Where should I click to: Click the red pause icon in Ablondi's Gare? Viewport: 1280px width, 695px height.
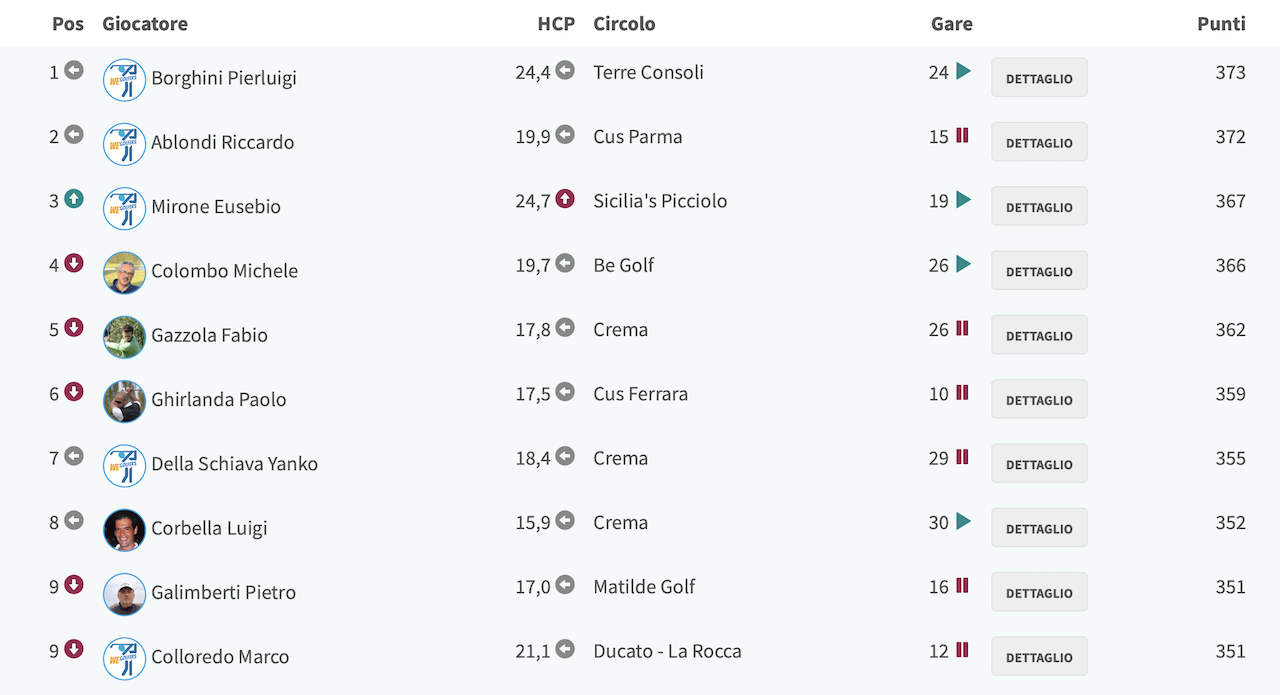click(962, 136)
